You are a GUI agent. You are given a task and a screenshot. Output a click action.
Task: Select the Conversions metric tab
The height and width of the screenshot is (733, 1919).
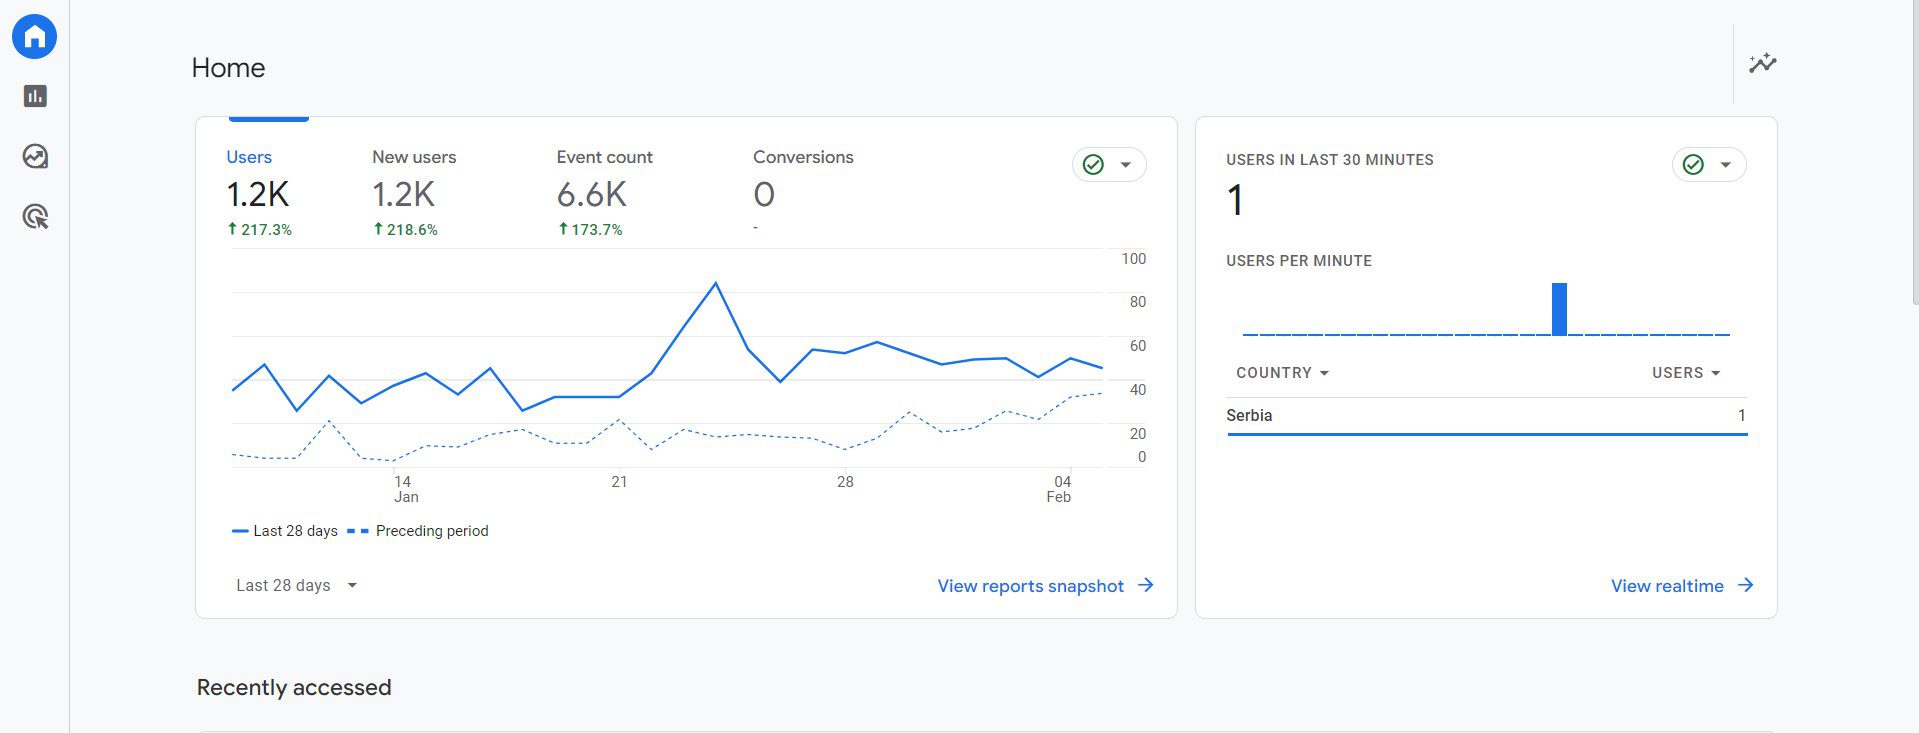[x=803, y=192]
